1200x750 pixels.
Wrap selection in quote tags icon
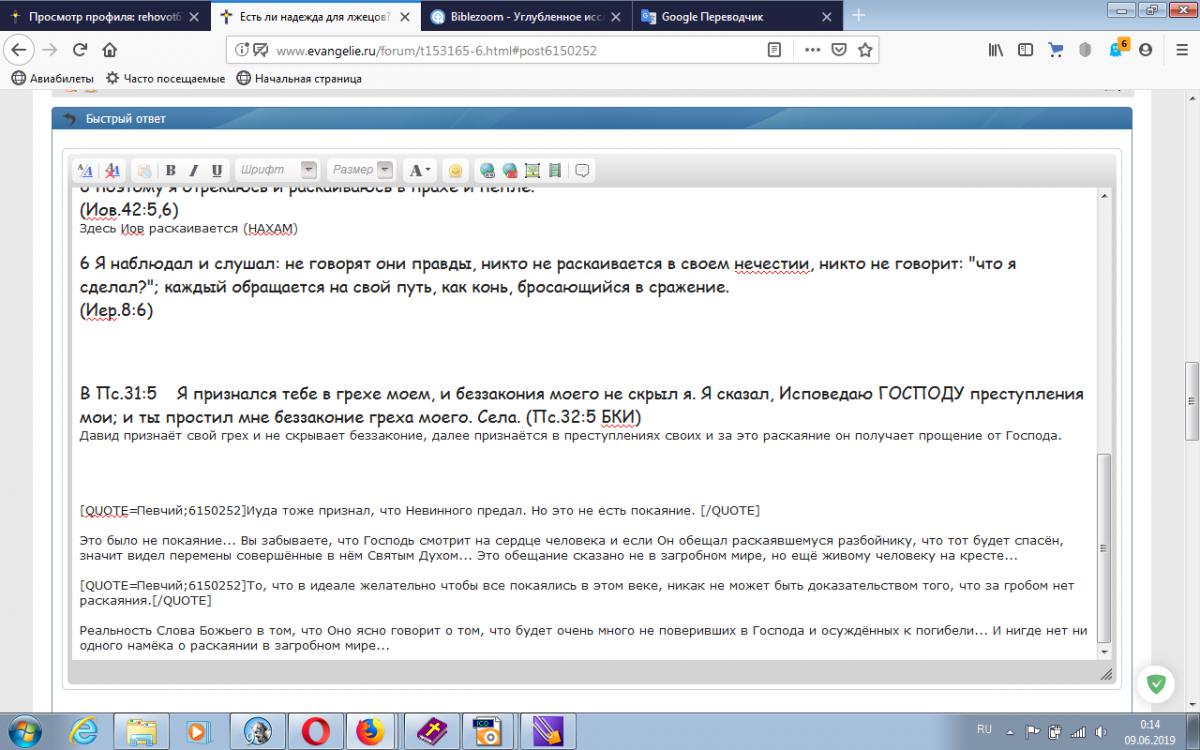(x=582, y=170)
